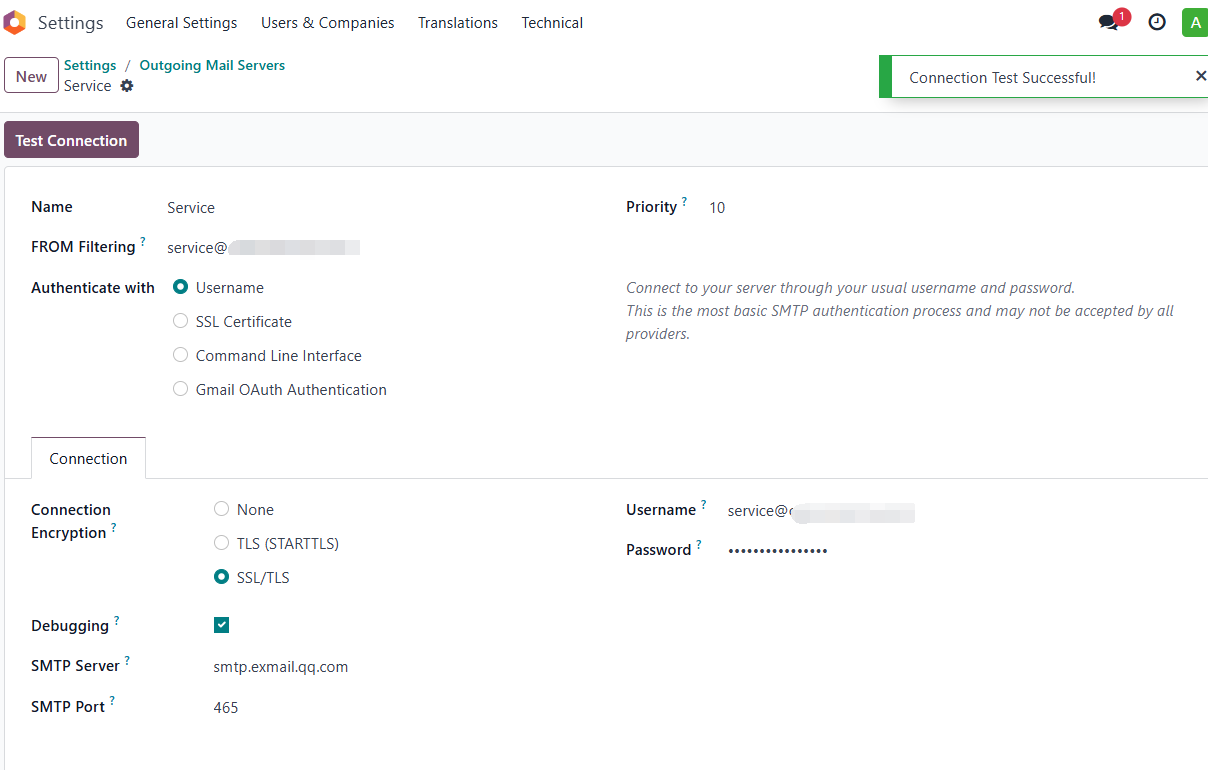Click the Authenticate with label
The image size is (1208, 770).
[x=93, y=288]
